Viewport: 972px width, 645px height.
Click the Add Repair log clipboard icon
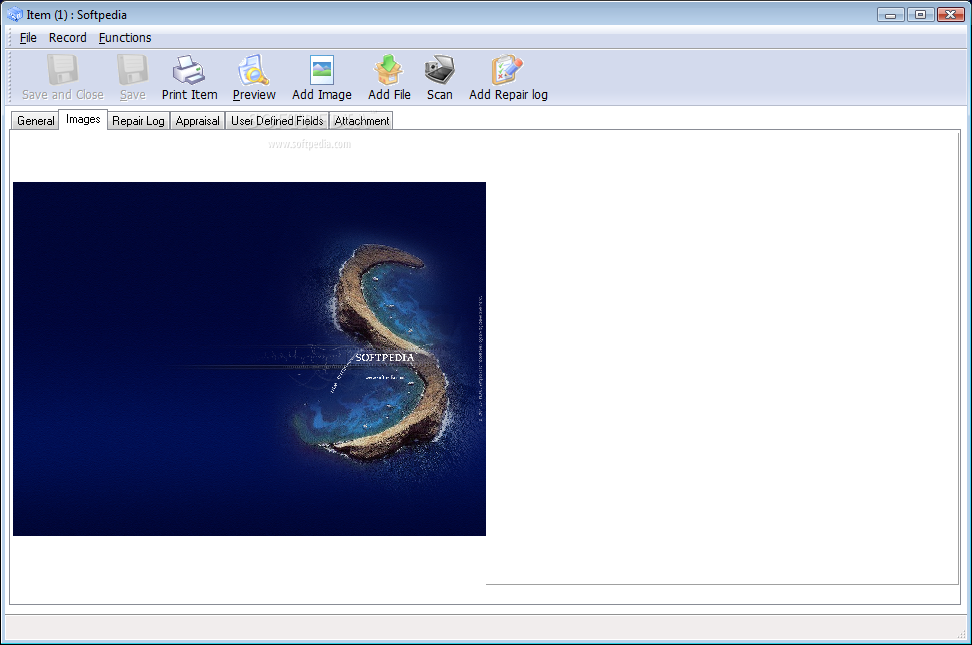point(508,69)
